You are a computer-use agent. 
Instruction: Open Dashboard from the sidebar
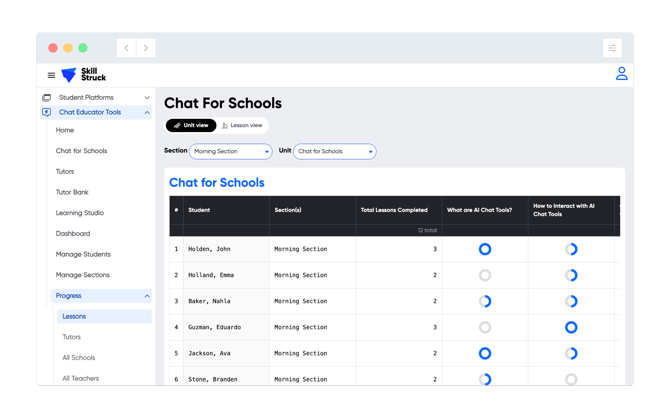73,234
